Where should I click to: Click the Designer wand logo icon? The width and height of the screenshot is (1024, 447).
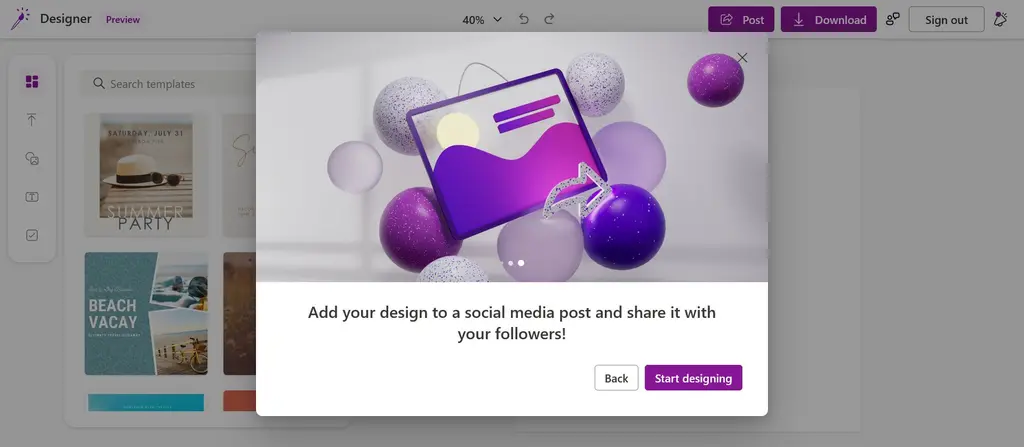20,19
